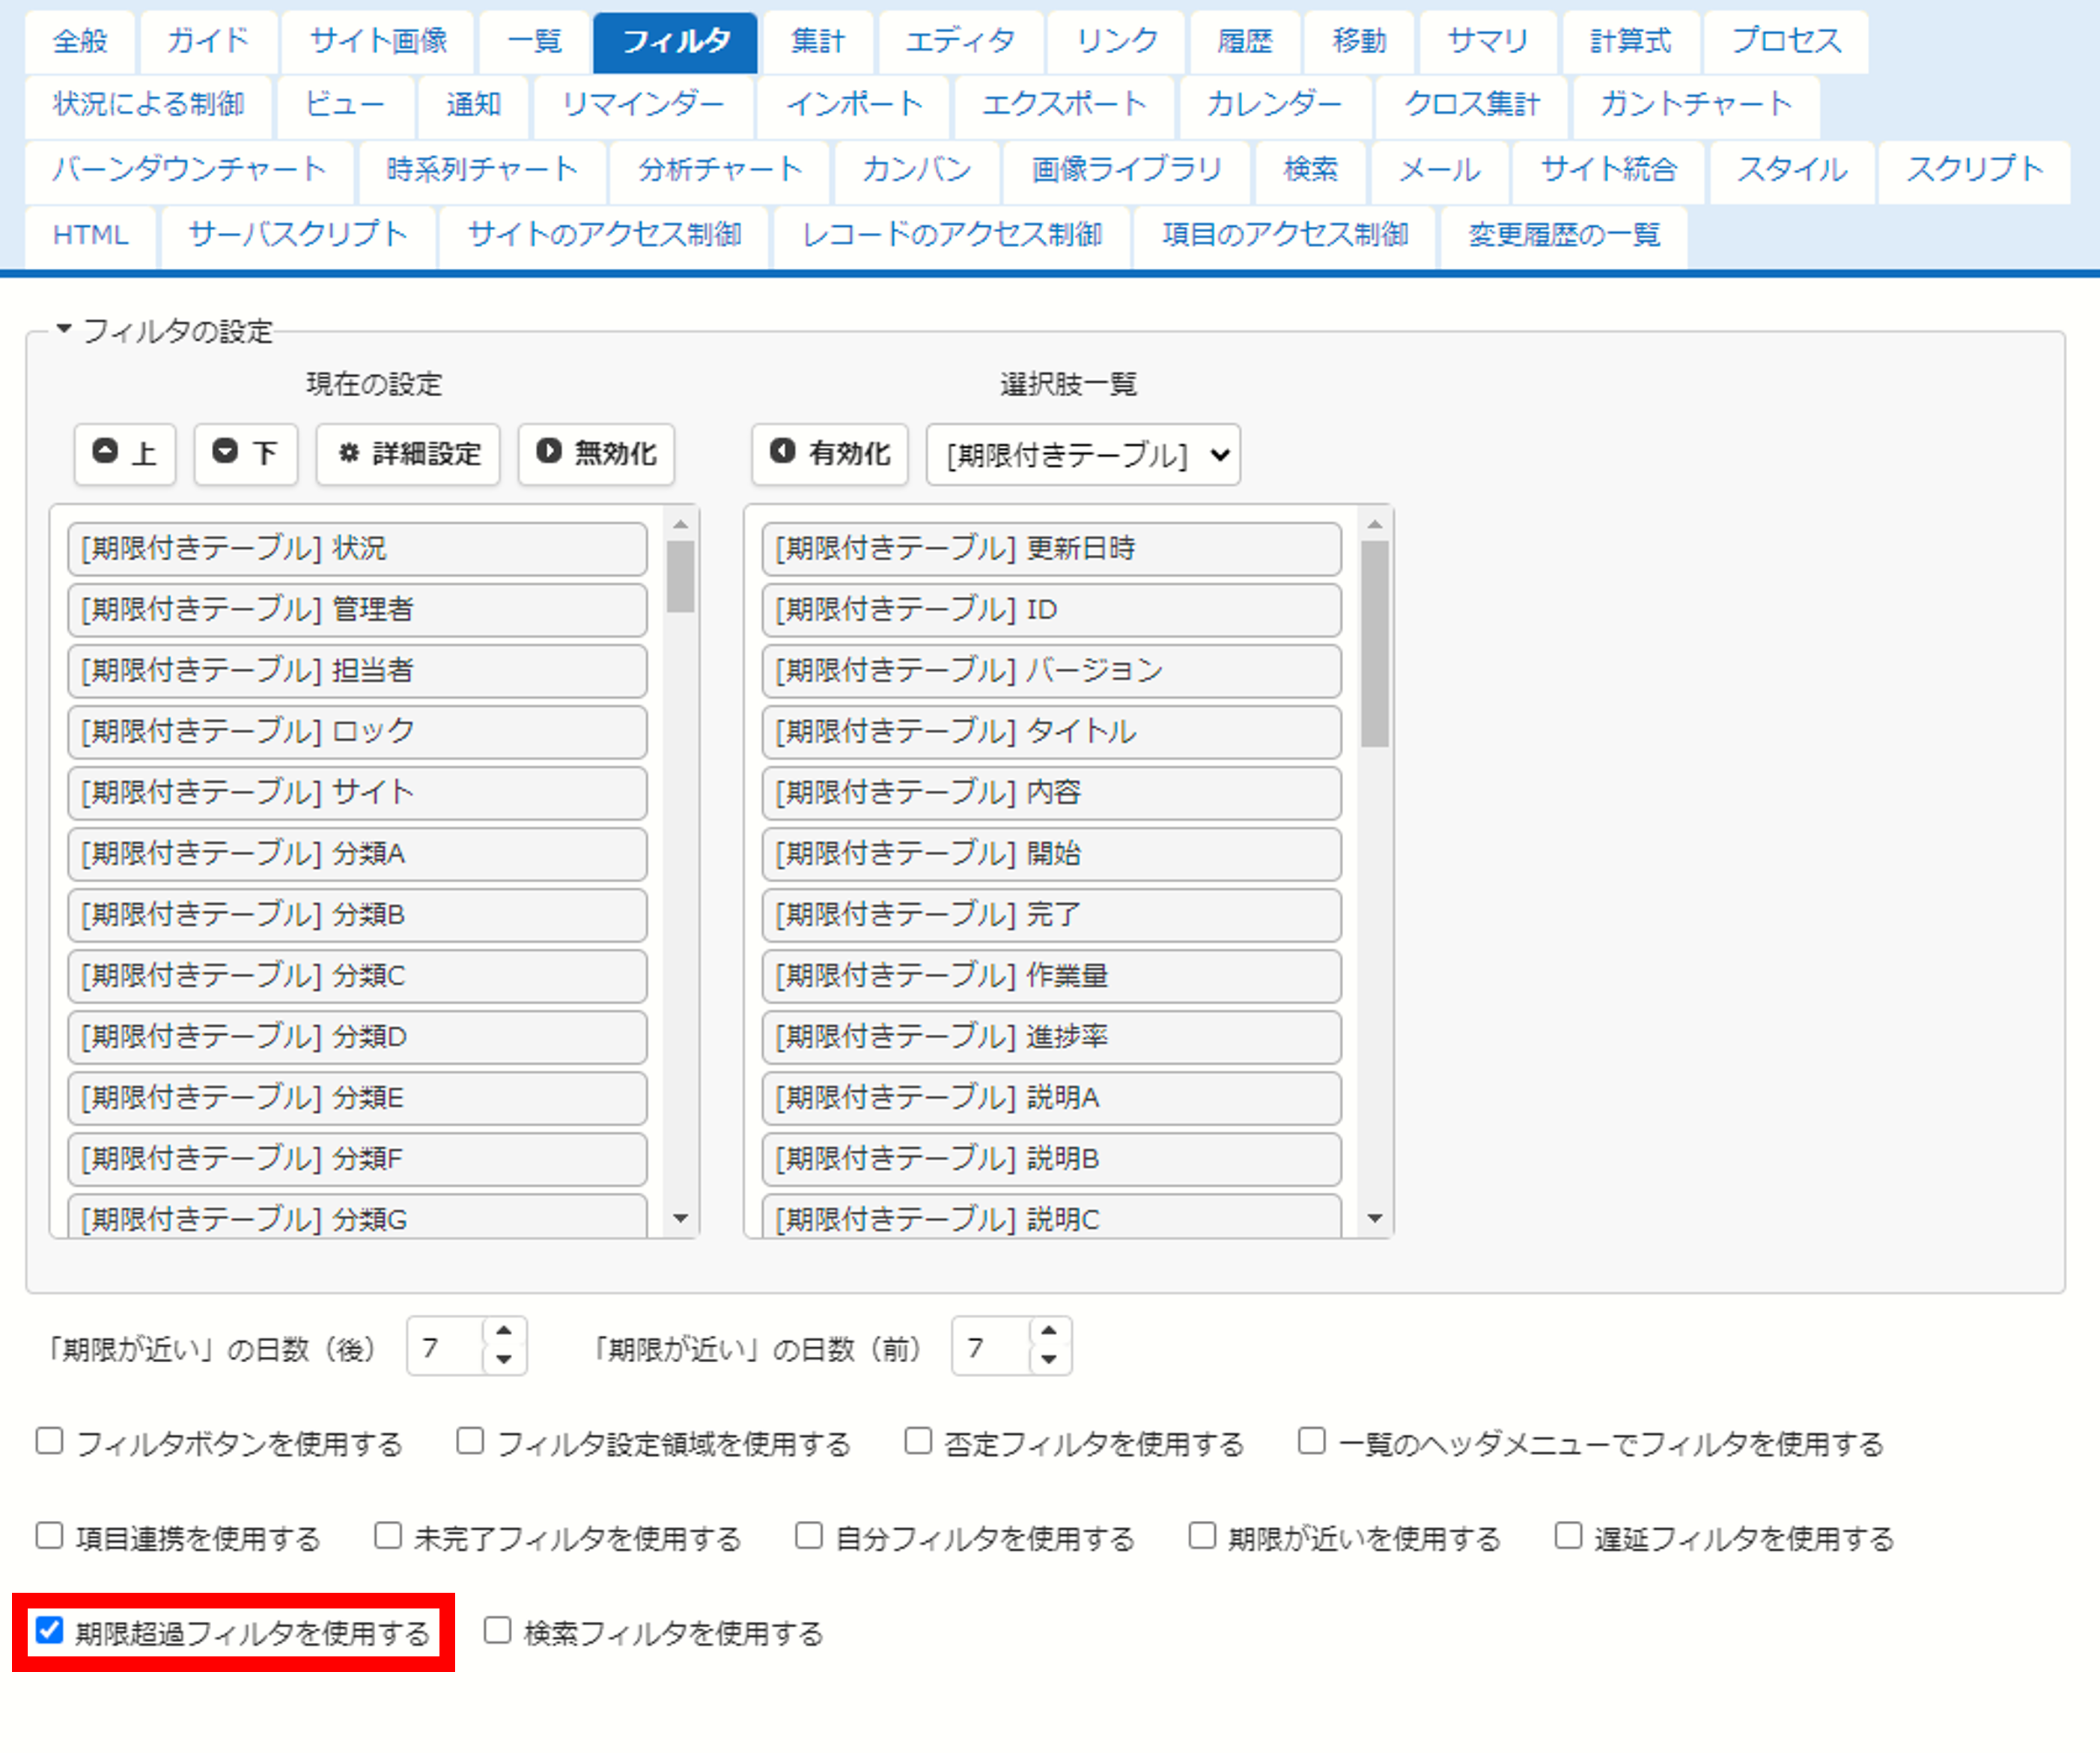
Task: Enable フィルタボタンを使用する checkbox
Action: 49,1441
